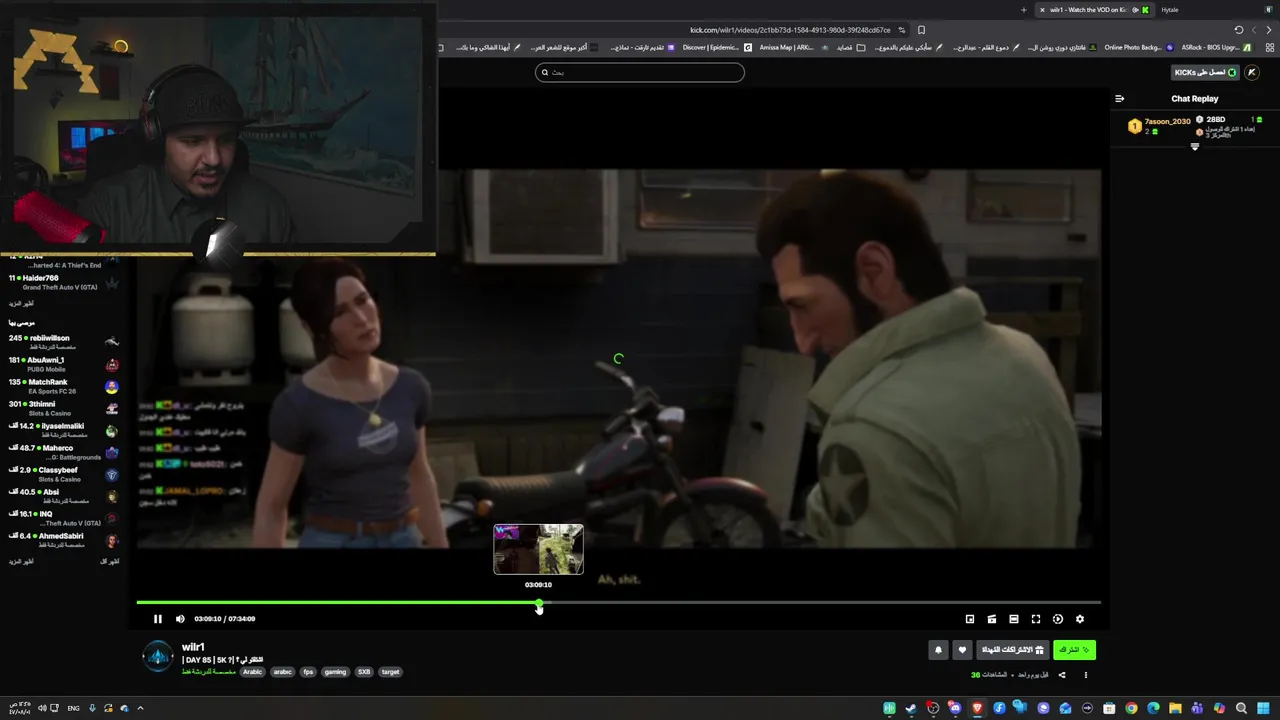Collapse the Chat Replay panel
This screenshot has width=1280, height=720.
coord(1119,99)
